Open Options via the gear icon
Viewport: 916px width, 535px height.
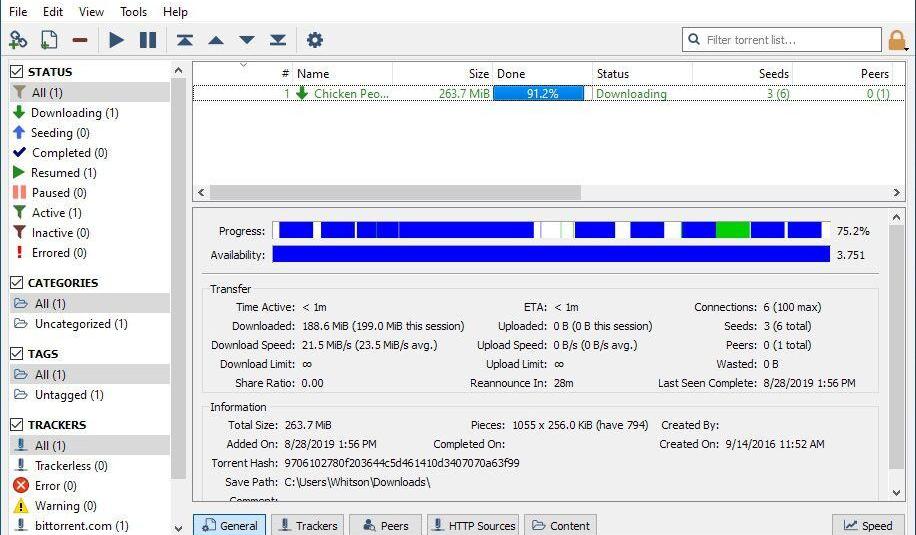pyautogui.click(x=315, y=40)
